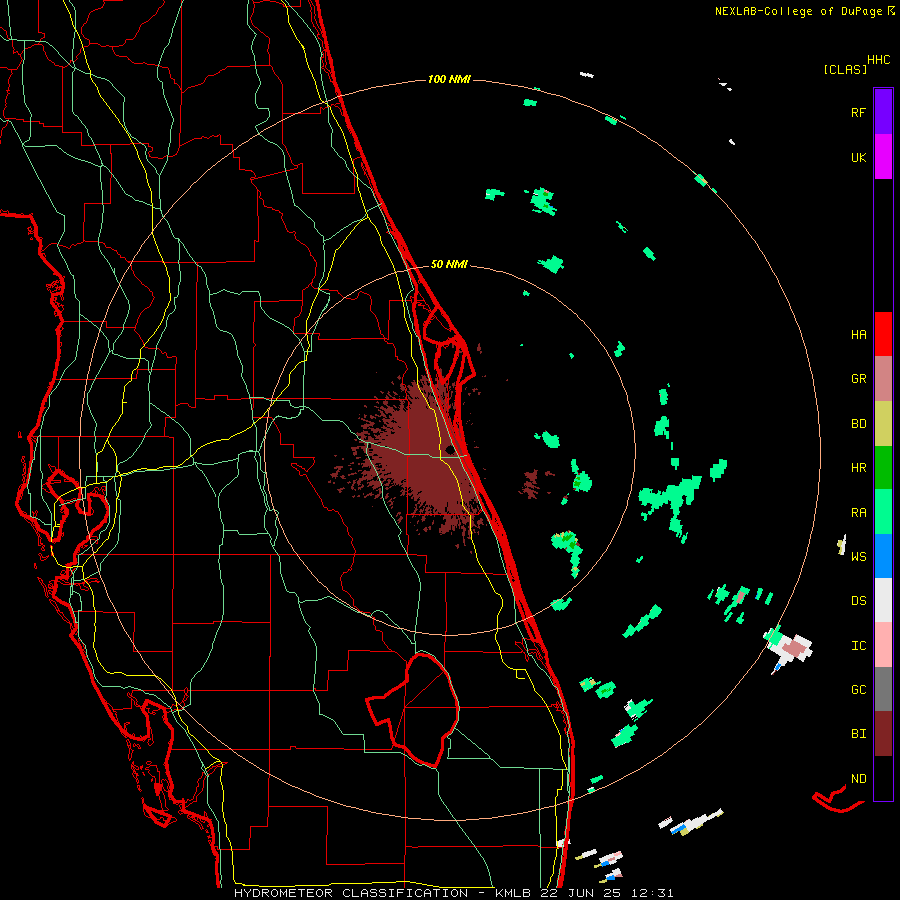900x900 pixels.
Task: Click the "GR" legend label
Action: [x=858, y=379]
